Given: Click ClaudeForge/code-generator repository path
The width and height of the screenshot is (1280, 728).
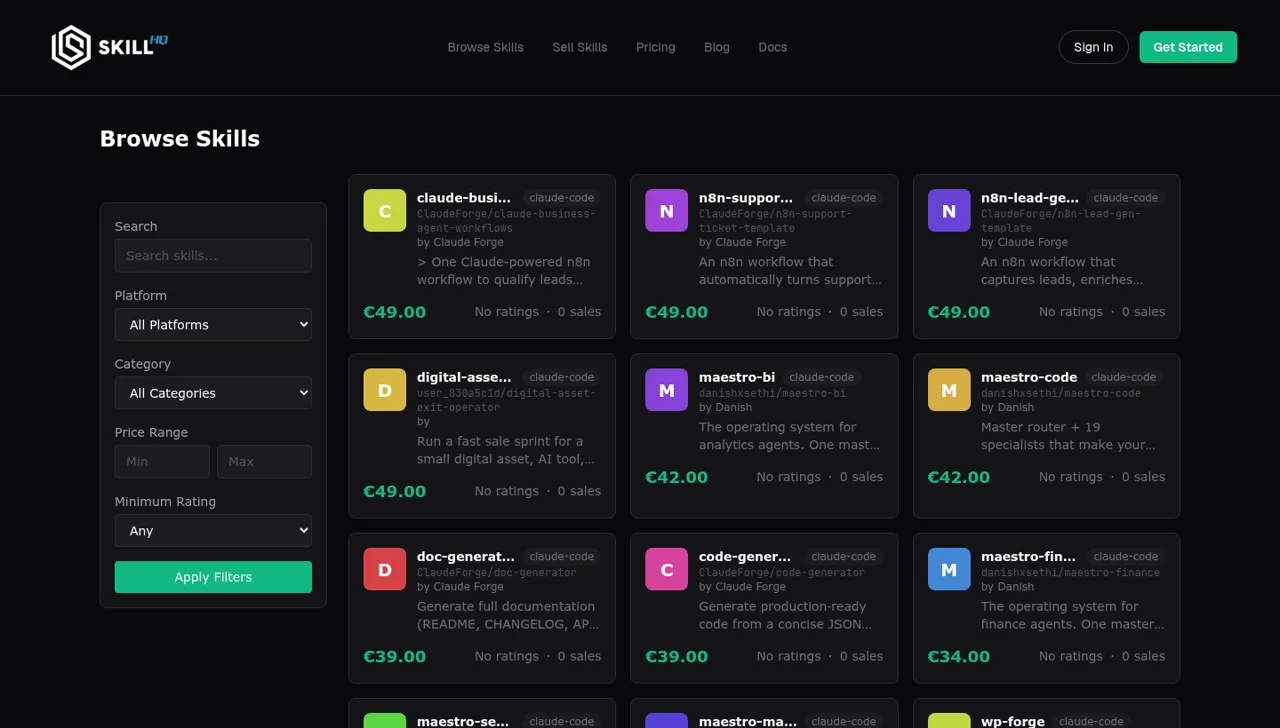Looking at the screenshot, I should coord(782,572).
